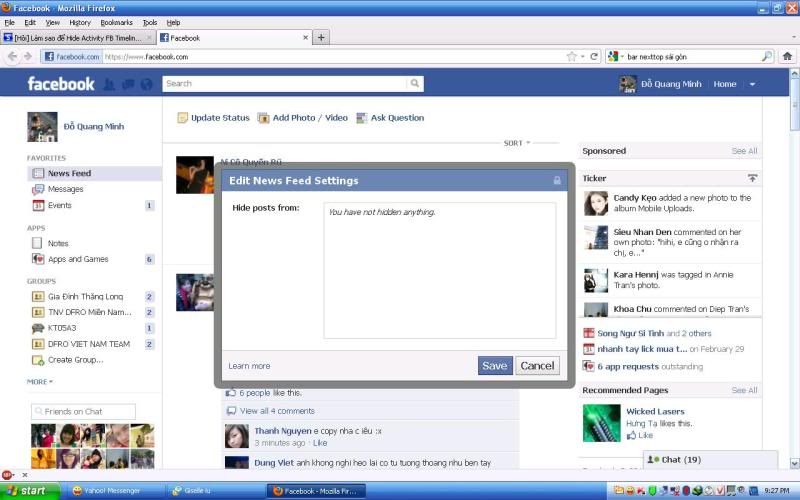Choose Add Photo / Video
This screenshot has width=800, height=500.
point(303,118)
